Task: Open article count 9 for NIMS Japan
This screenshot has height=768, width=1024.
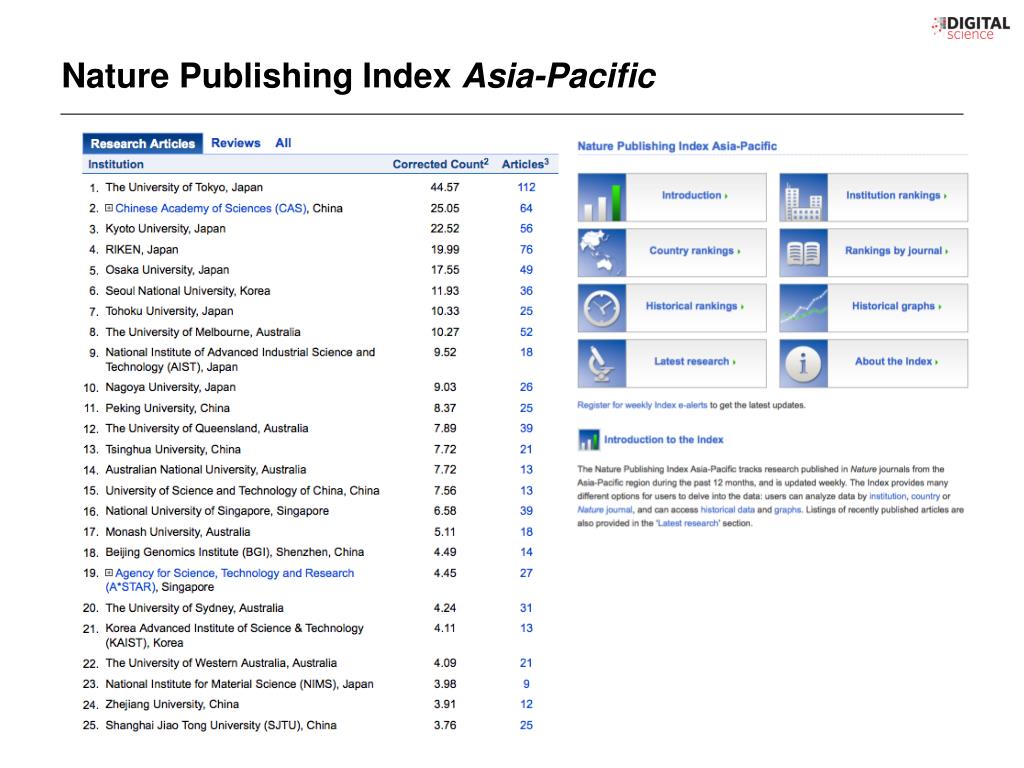Action: [x=526, y=684]
